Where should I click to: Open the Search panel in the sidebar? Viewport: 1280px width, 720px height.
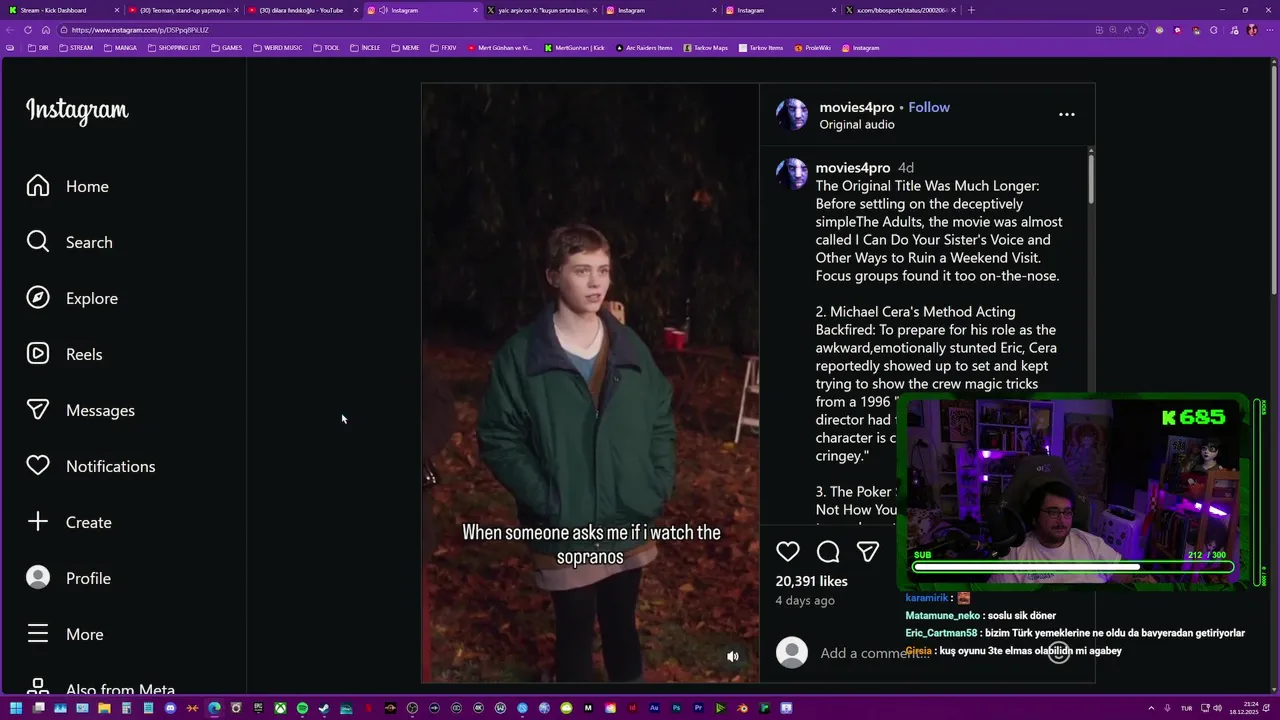pos(69,242)
